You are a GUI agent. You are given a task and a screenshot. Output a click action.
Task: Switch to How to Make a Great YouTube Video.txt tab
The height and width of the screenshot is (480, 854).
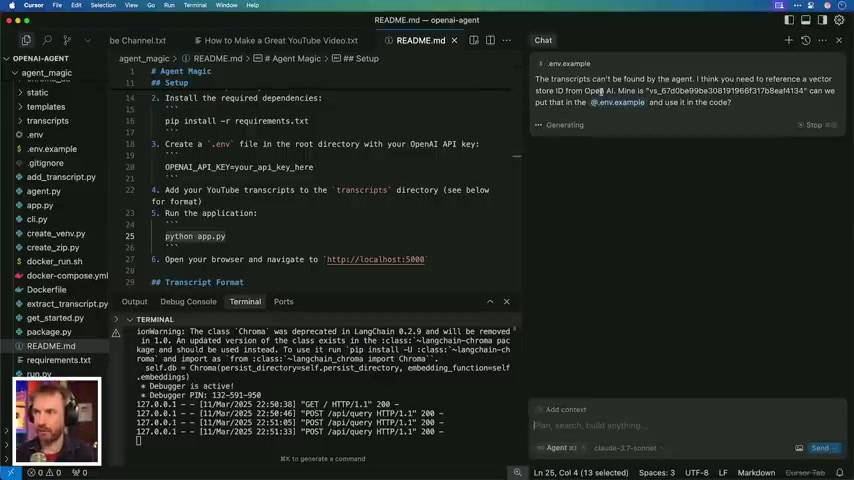[x=276, y=40]
